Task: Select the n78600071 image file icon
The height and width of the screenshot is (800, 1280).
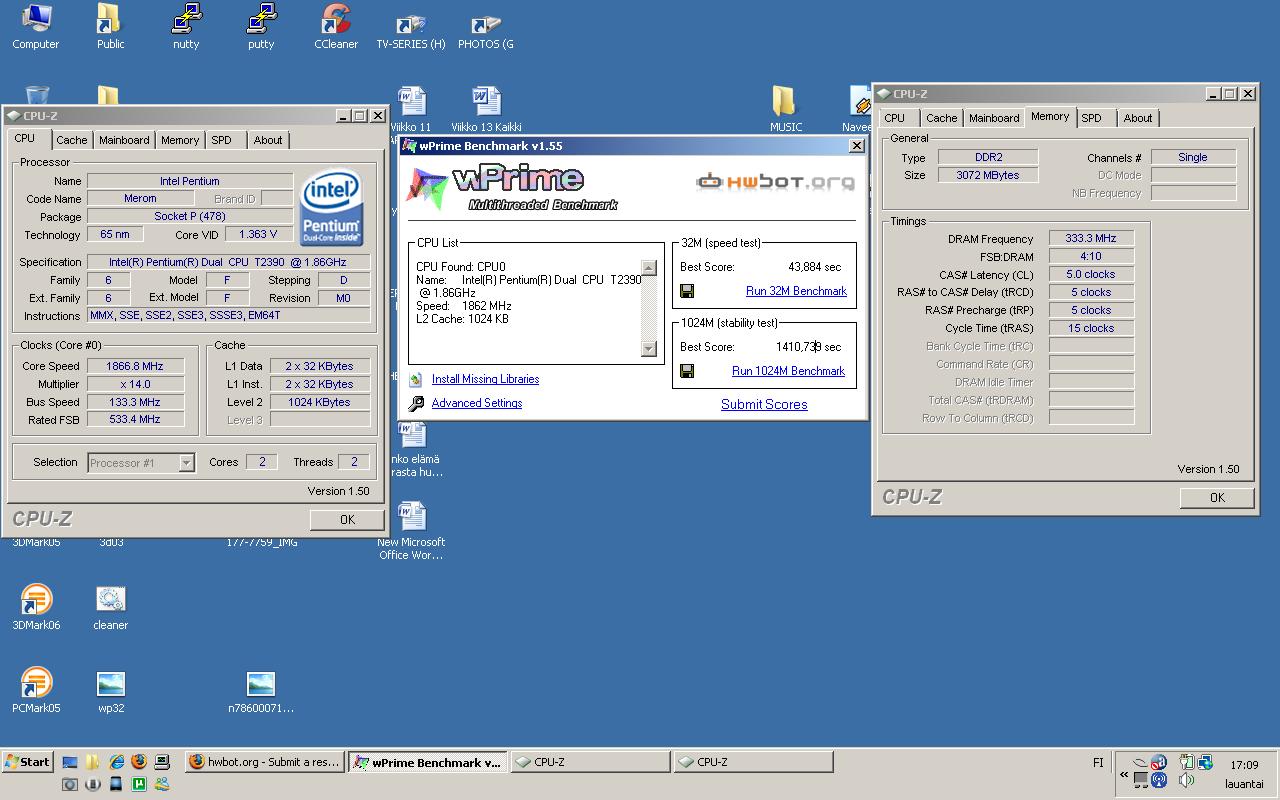Action: click(261, 690)
